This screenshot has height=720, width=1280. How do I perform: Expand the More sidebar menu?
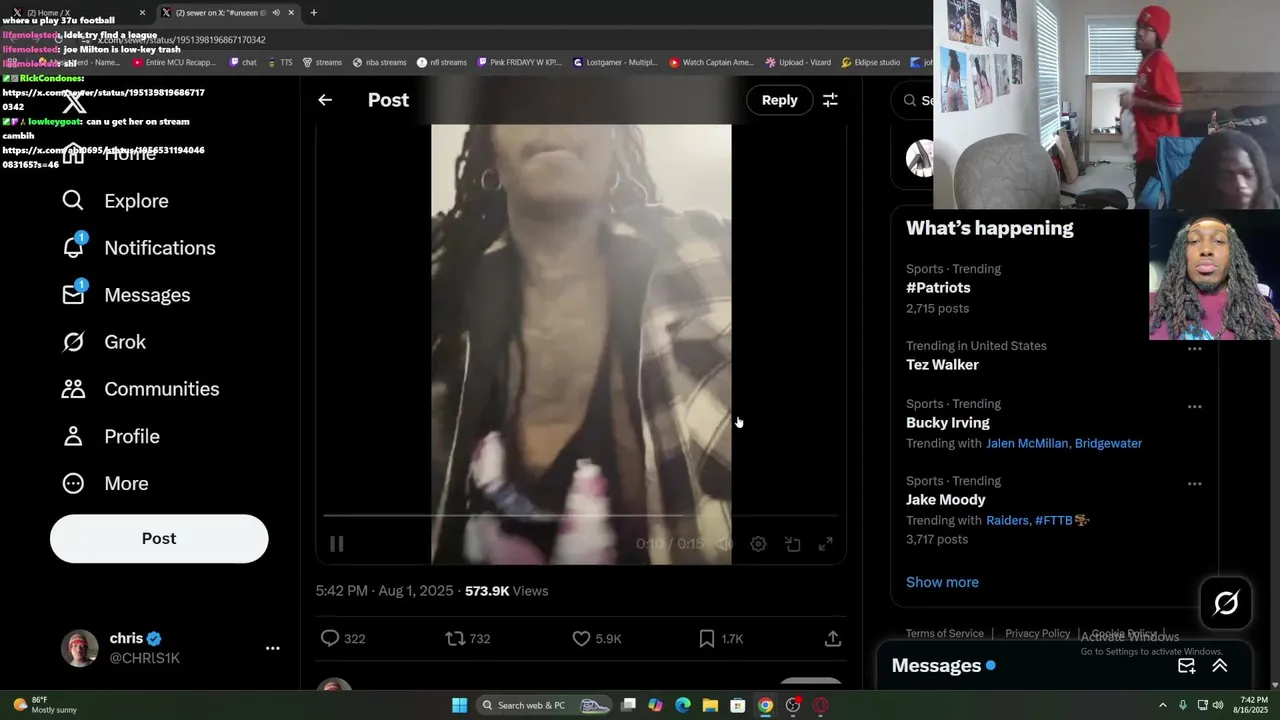126,483
